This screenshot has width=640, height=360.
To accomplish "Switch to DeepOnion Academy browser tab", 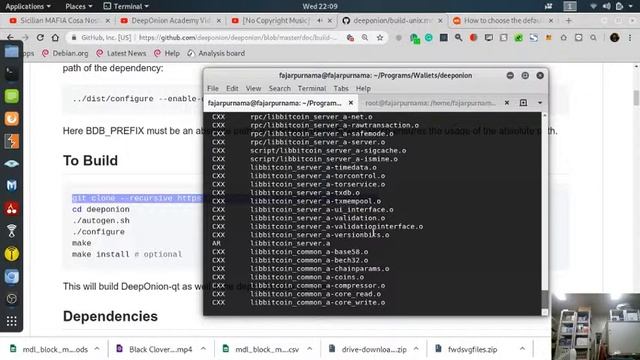I will 170,20.
